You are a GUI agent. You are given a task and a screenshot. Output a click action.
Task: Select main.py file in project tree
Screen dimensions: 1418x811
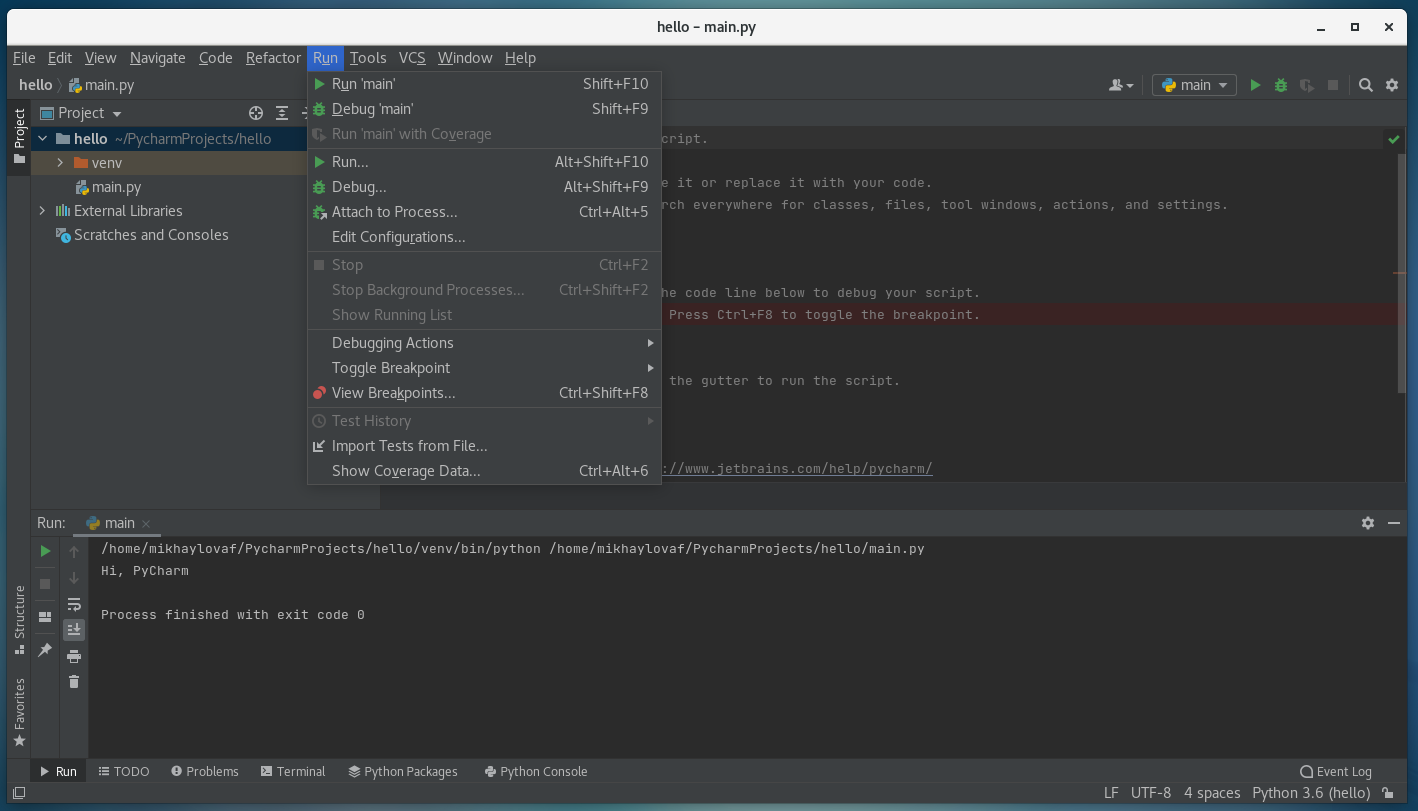pos(116,187)
